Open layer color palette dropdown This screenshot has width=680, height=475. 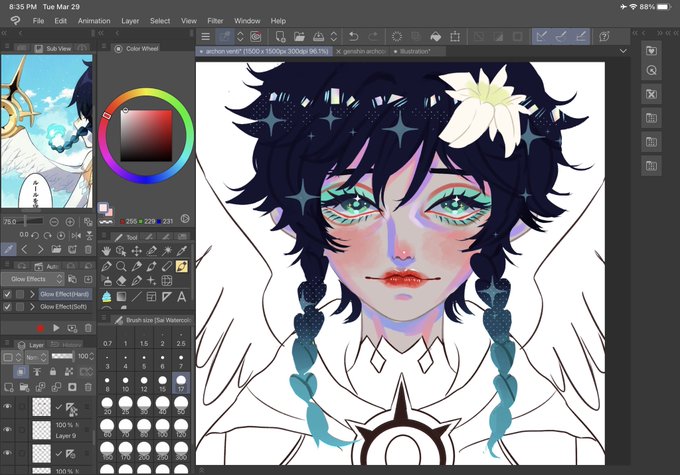coord(12,357)
